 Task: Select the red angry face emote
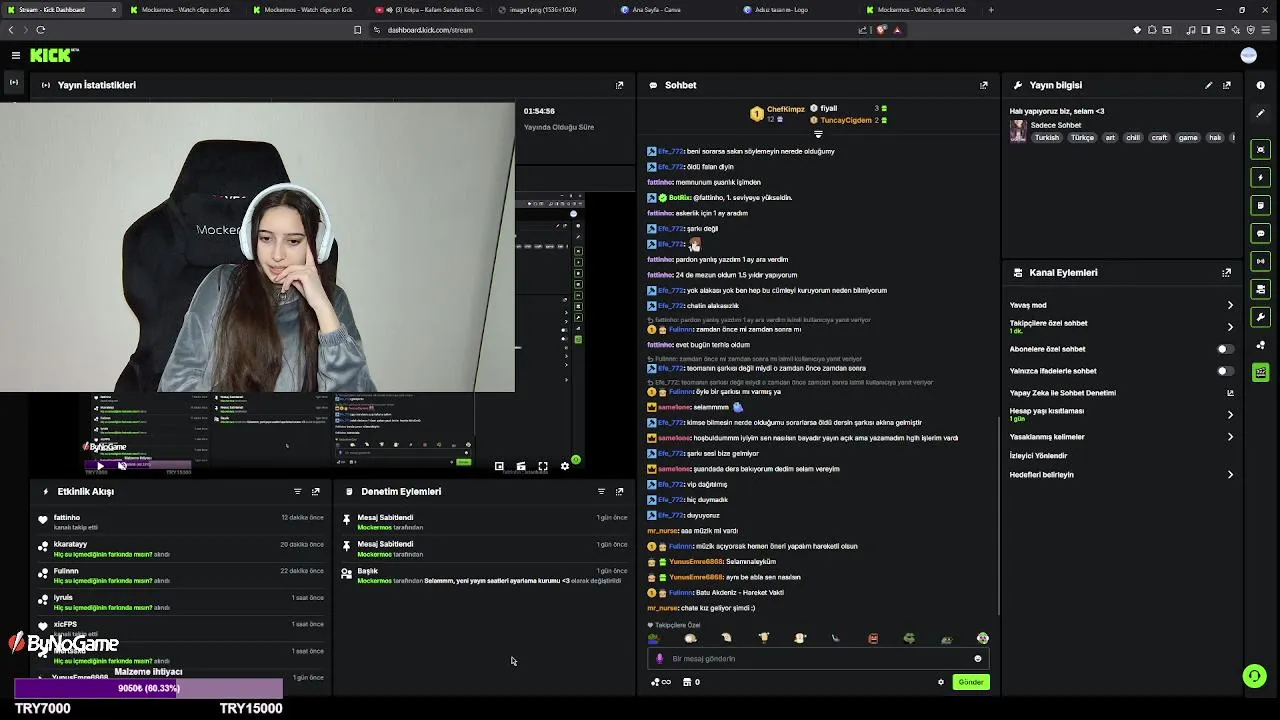(x=873, y=638)
